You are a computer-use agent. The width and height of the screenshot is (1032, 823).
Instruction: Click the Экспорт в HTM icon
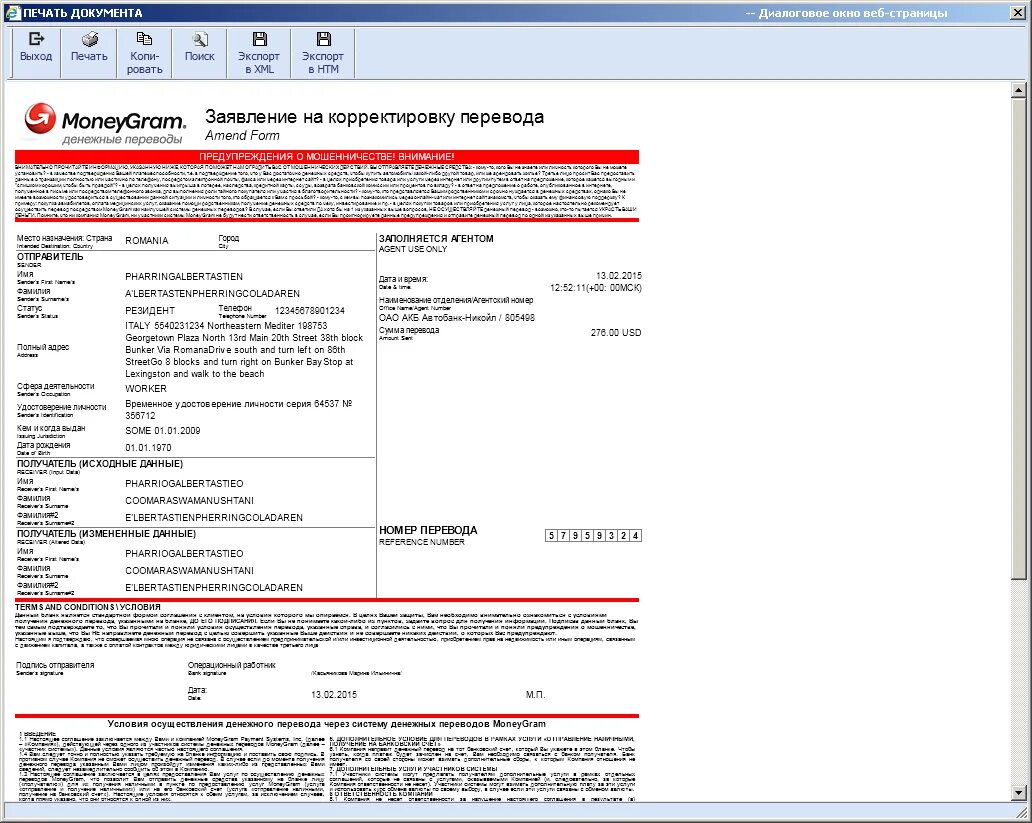pyautogui.click(x=323, y=40)
